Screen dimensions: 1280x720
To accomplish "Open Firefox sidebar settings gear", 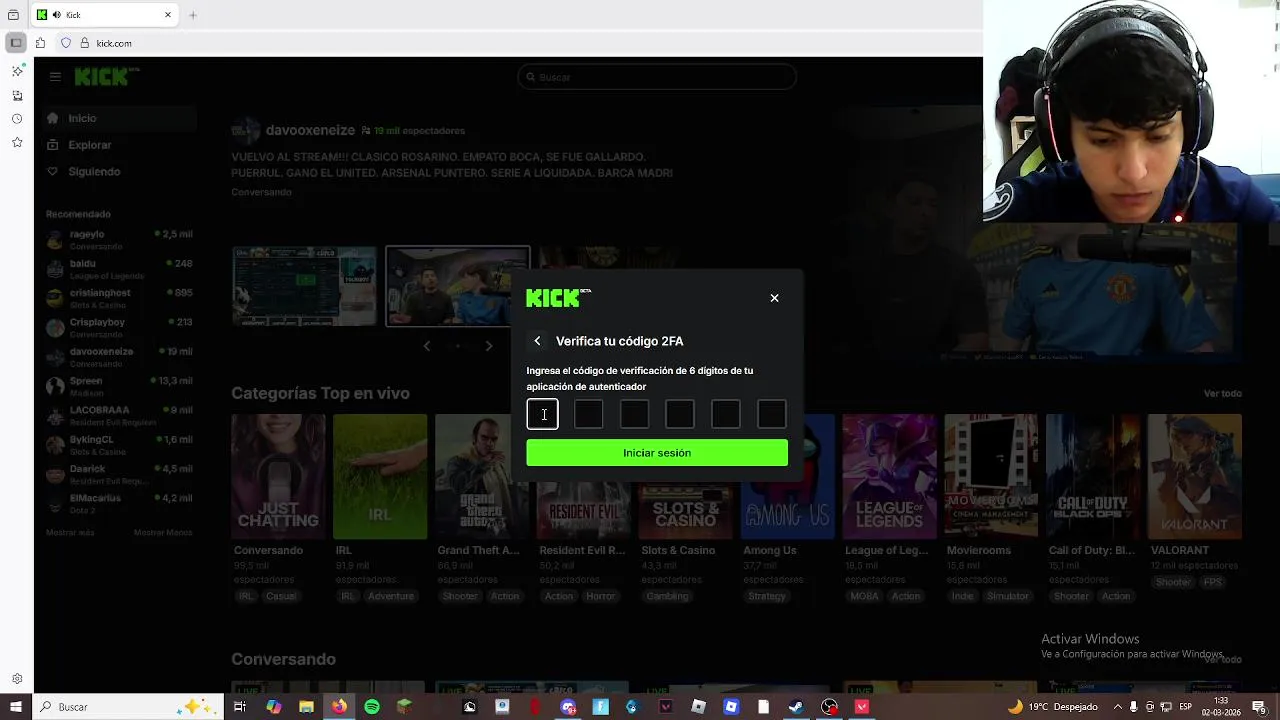I will pos(17,679).
